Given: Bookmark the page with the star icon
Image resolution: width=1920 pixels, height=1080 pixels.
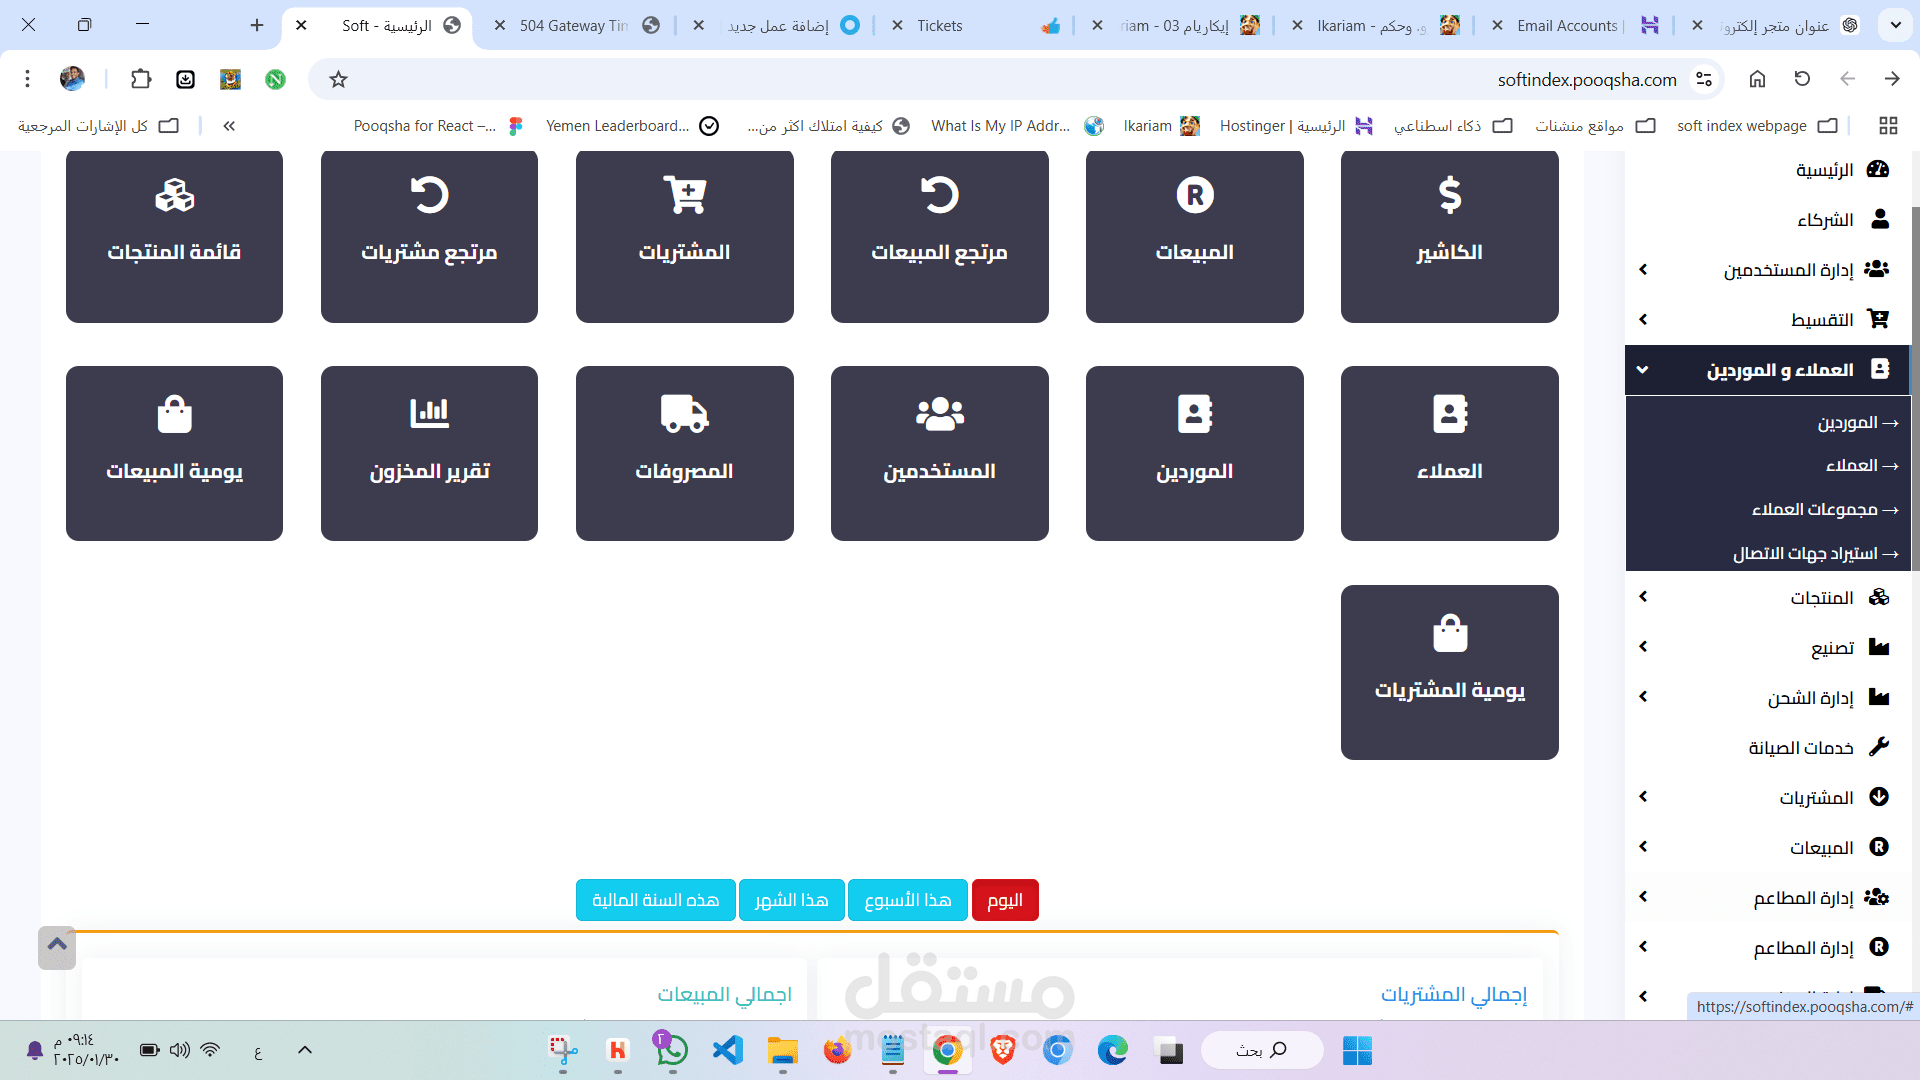Looking at the screenshot, I should pyautogui.click(x=338, y=80).
